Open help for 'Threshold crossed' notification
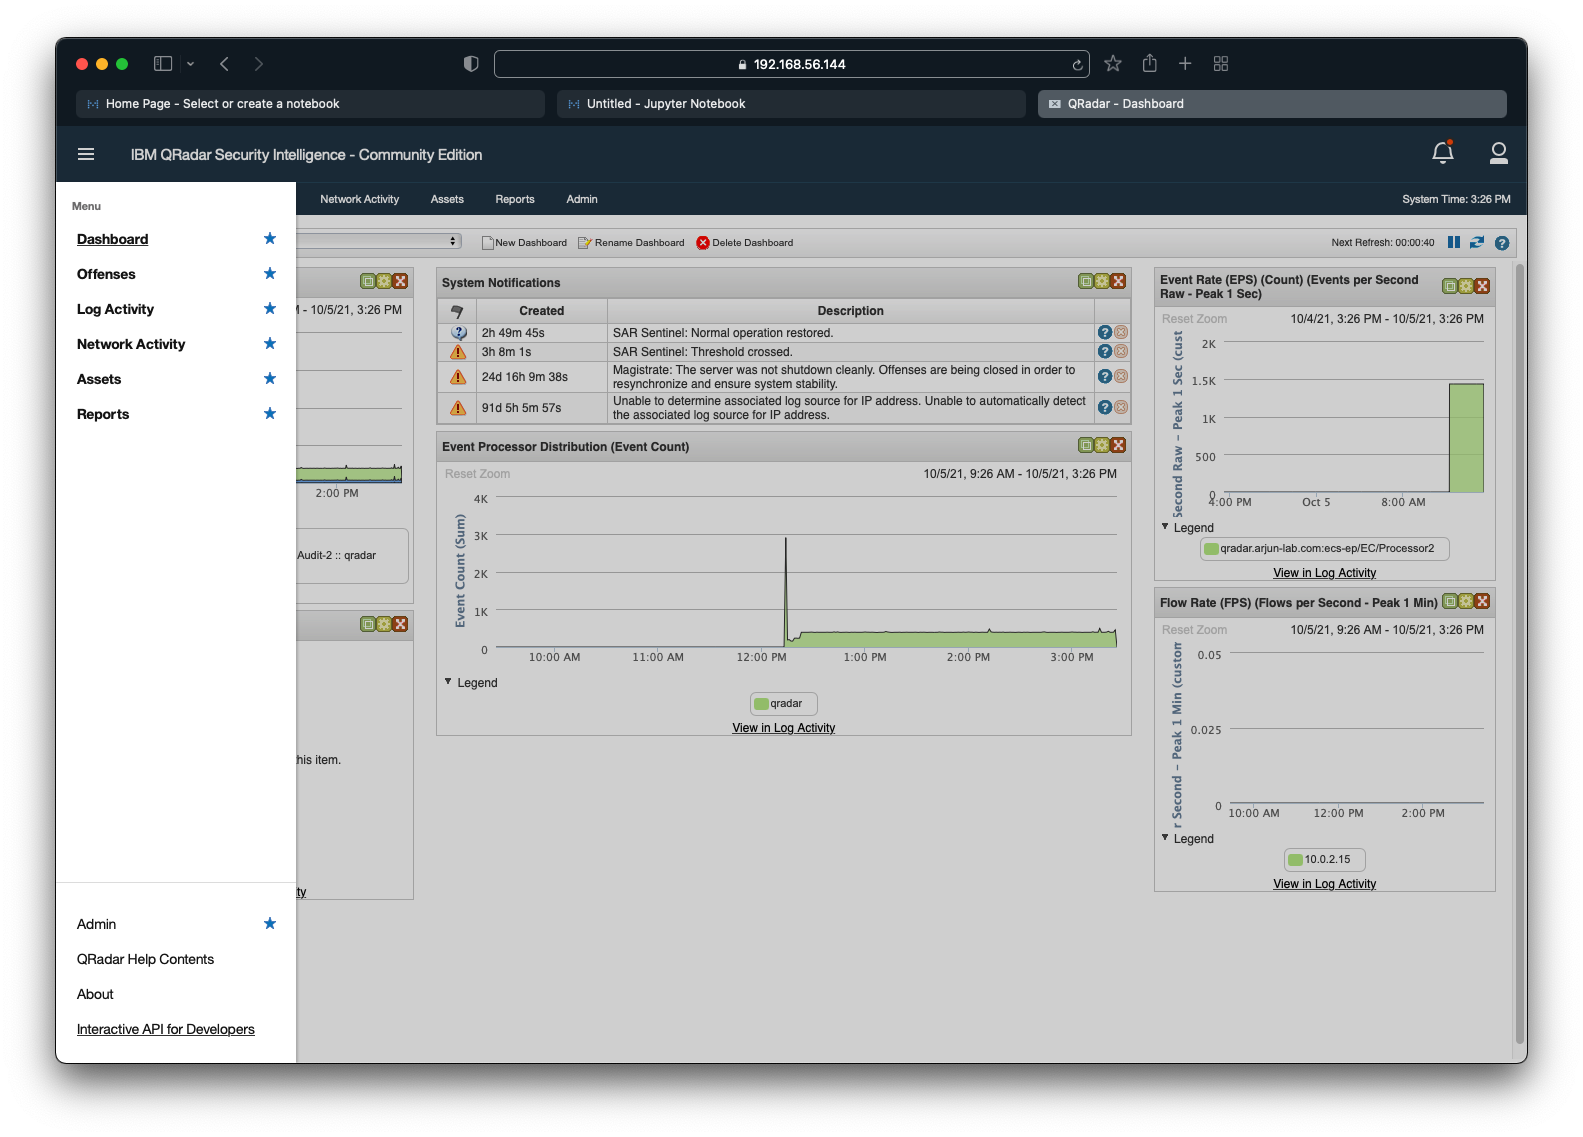This screenshot has width=1583, height=1137. pos(1104,351)
